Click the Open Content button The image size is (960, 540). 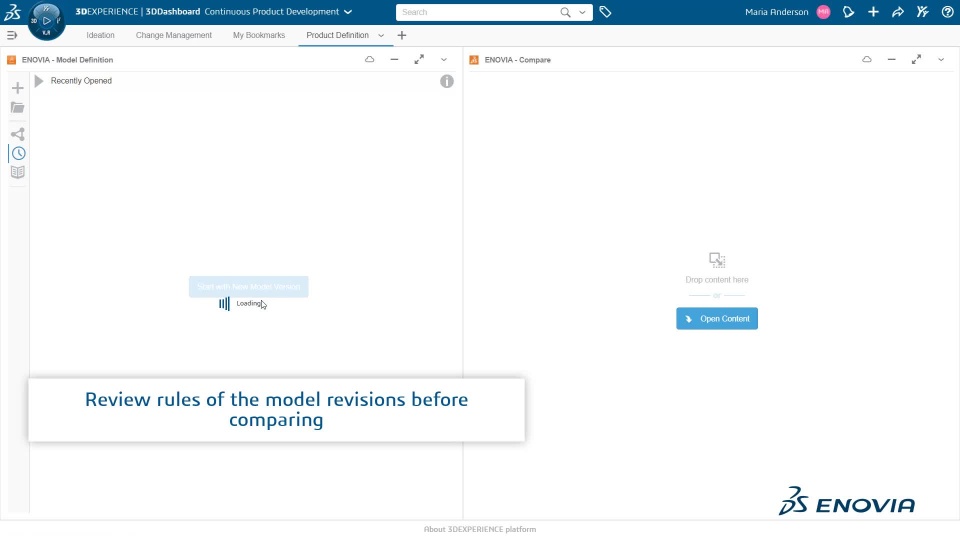point(717,318)
